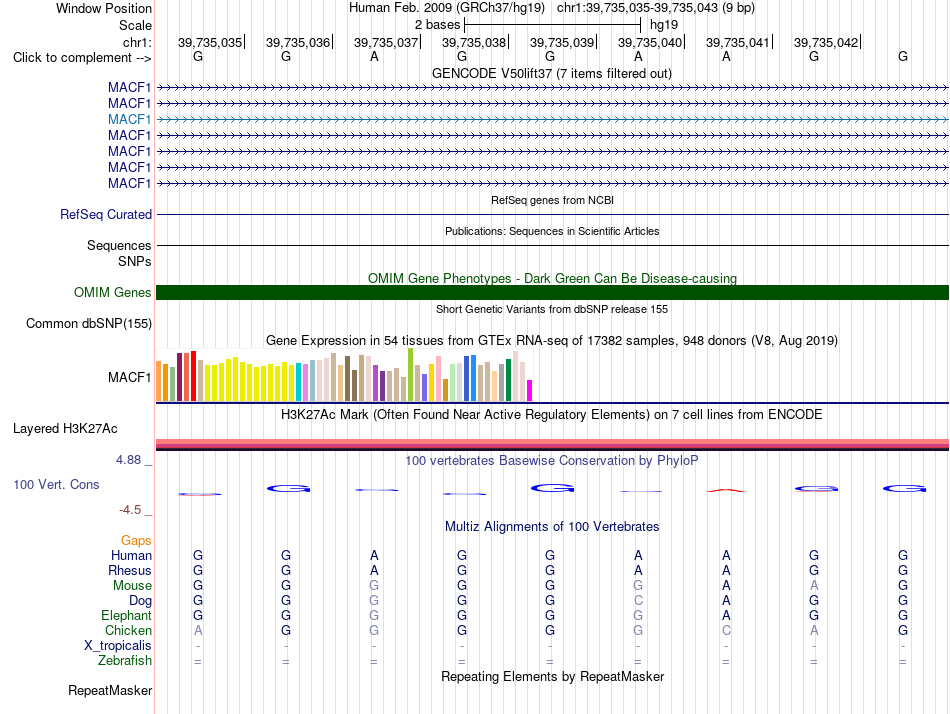Click the Dog C base in alignment
Screen dimensions: 950x714
point(638,601)
